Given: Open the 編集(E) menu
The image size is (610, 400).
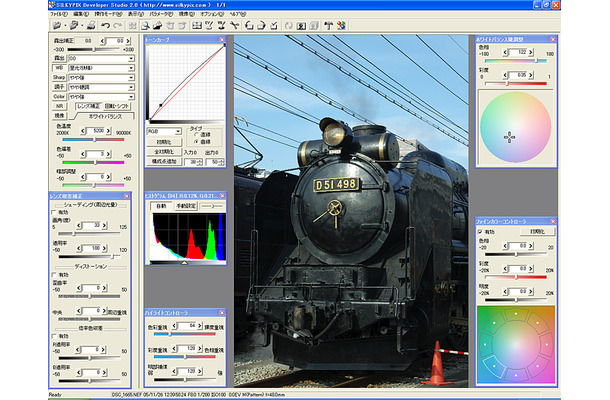Looking at the screenshot, I should coord(81,14).
